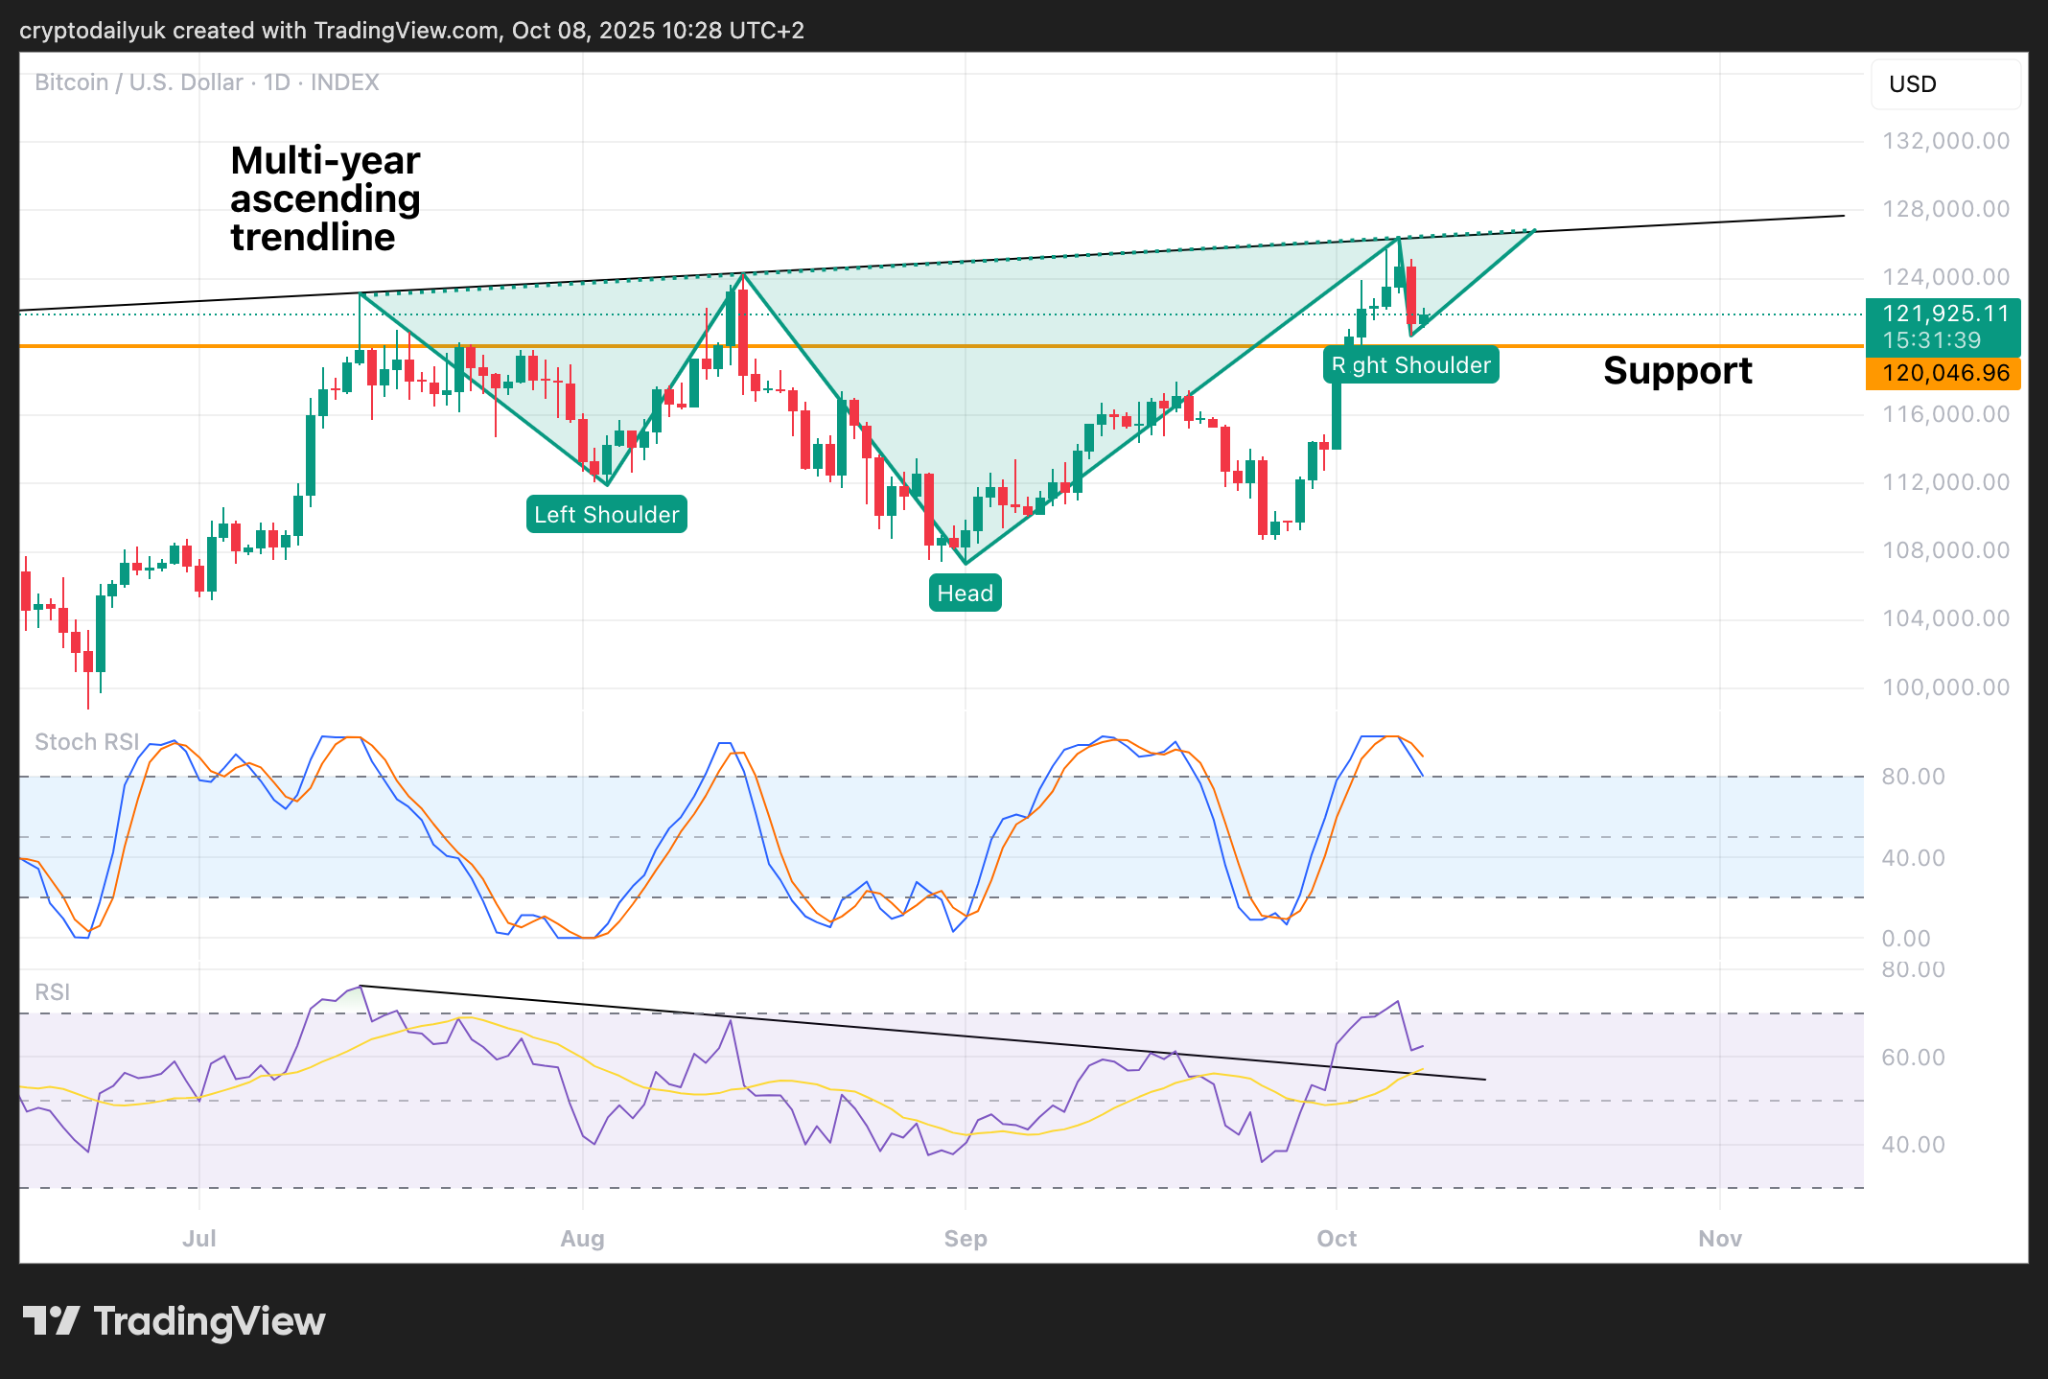Image resolution: width=2048 pixels, height=1379 pixels.
Task: Click the Nov marker on time axis
Action: [x=1719, y=1238]
